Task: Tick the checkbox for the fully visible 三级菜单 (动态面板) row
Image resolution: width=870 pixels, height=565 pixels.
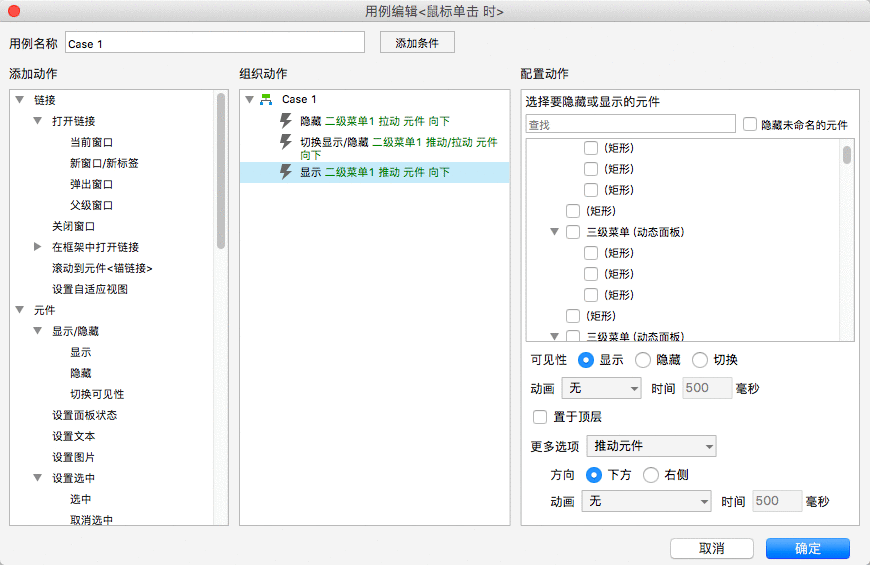Action: click(573, 232)
